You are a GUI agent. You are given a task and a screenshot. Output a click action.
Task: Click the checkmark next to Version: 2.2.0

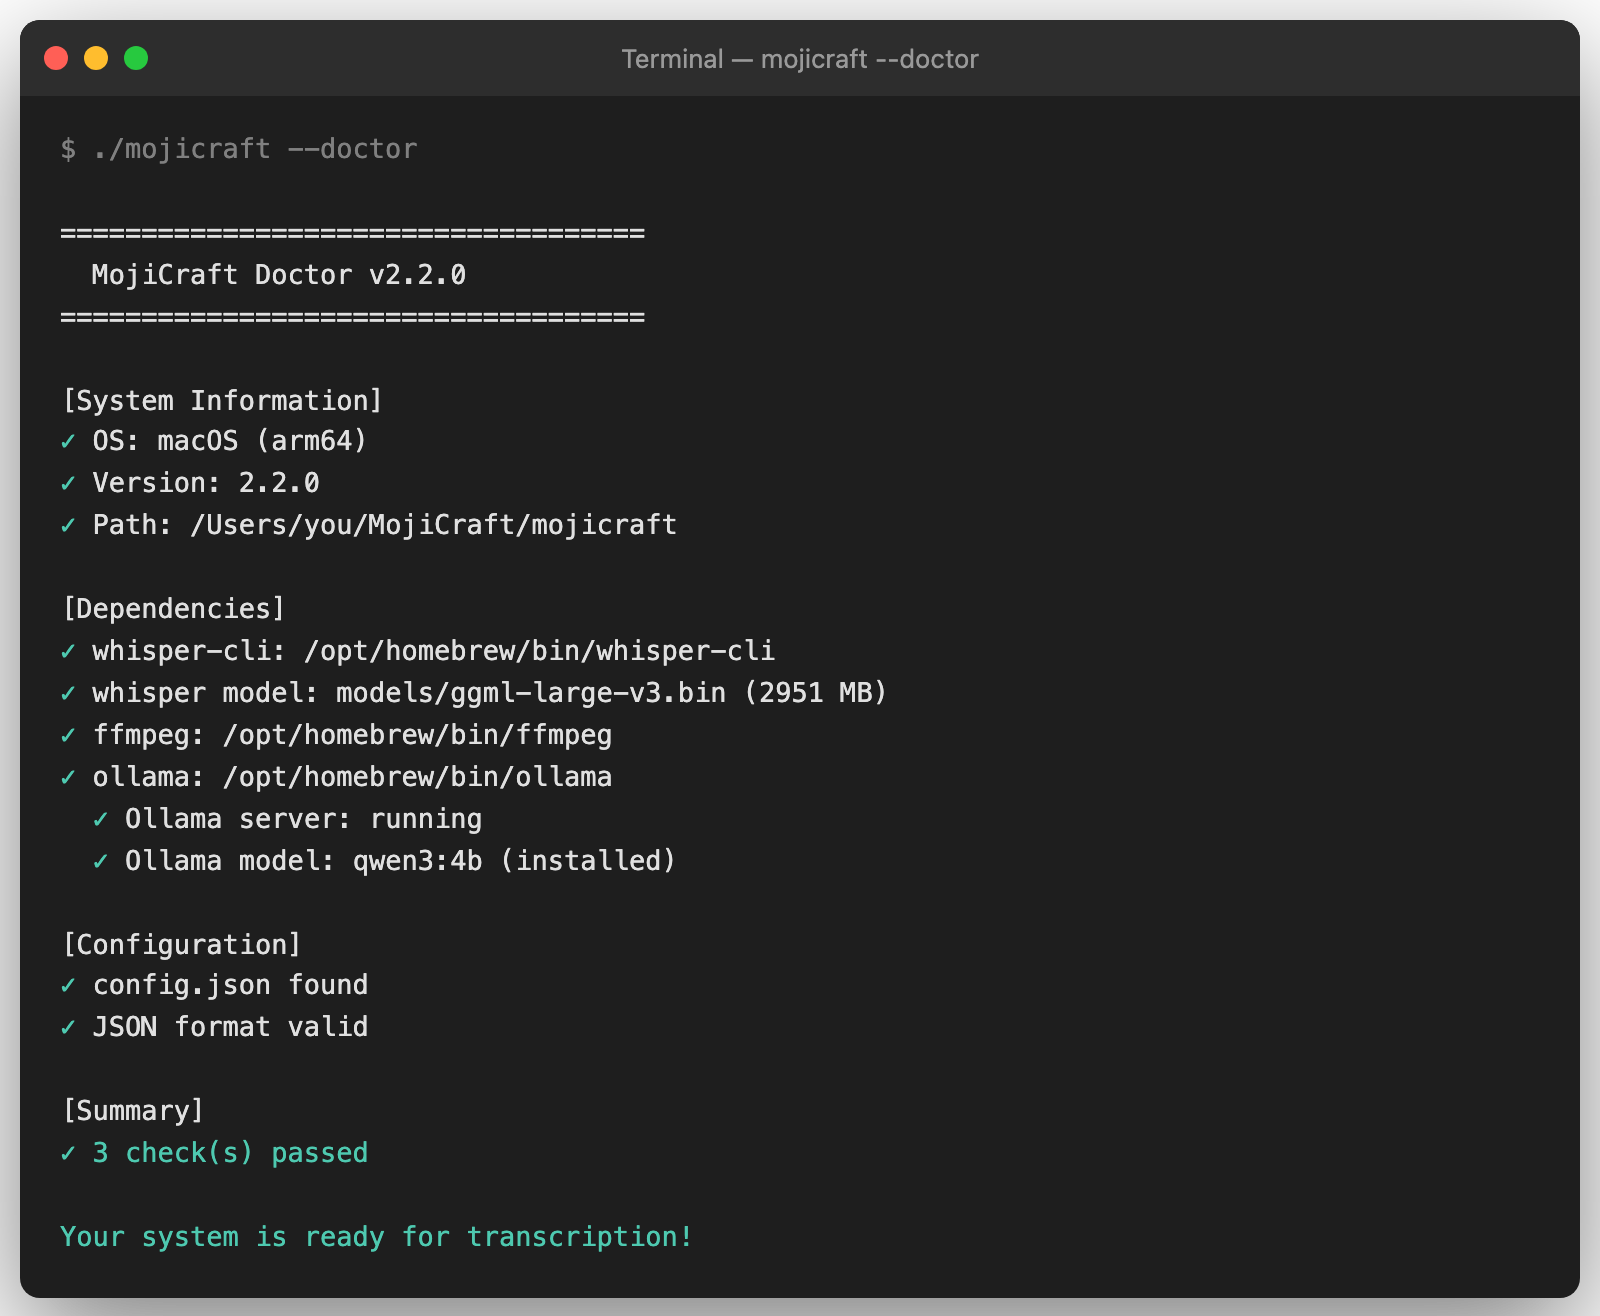point(68,483)
